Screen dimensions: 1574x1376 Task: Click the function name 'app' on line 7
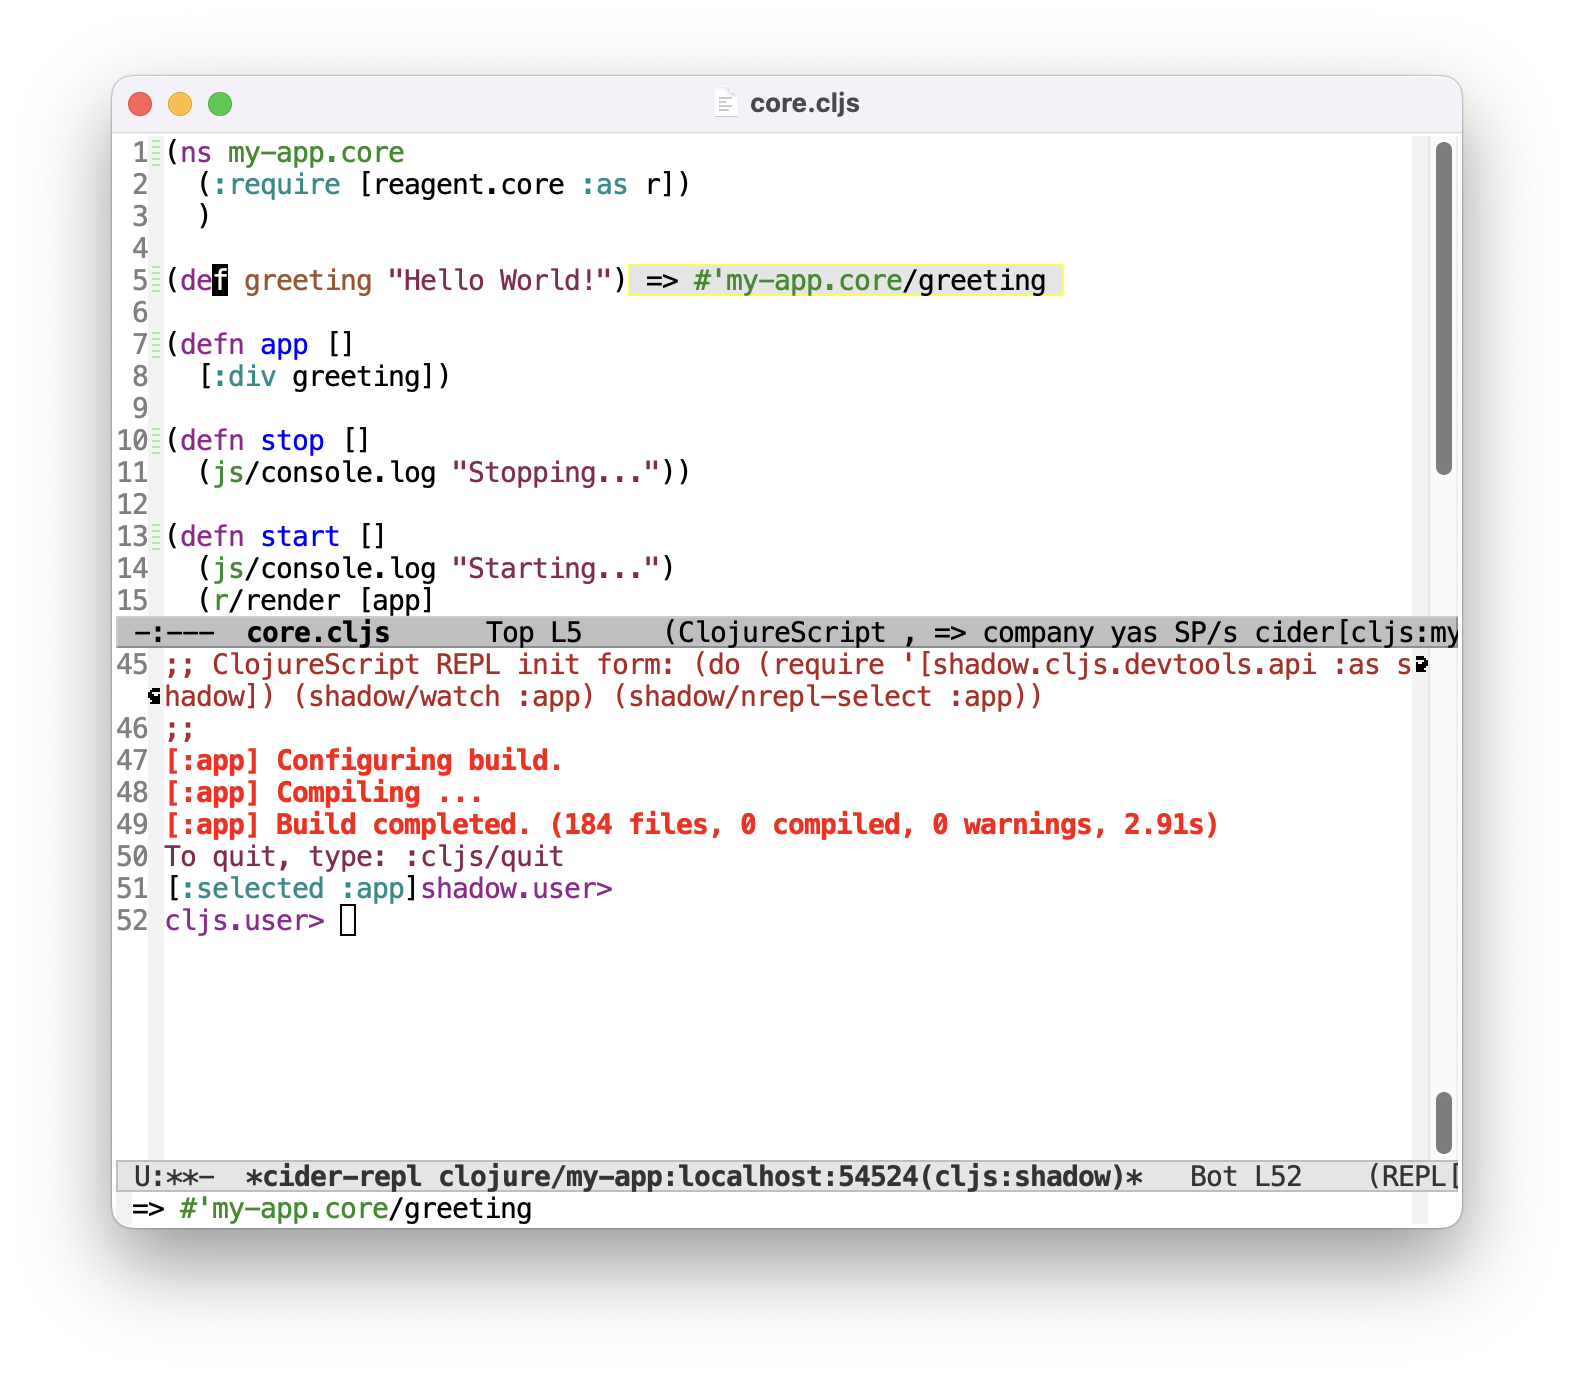[x=284, y=344]
